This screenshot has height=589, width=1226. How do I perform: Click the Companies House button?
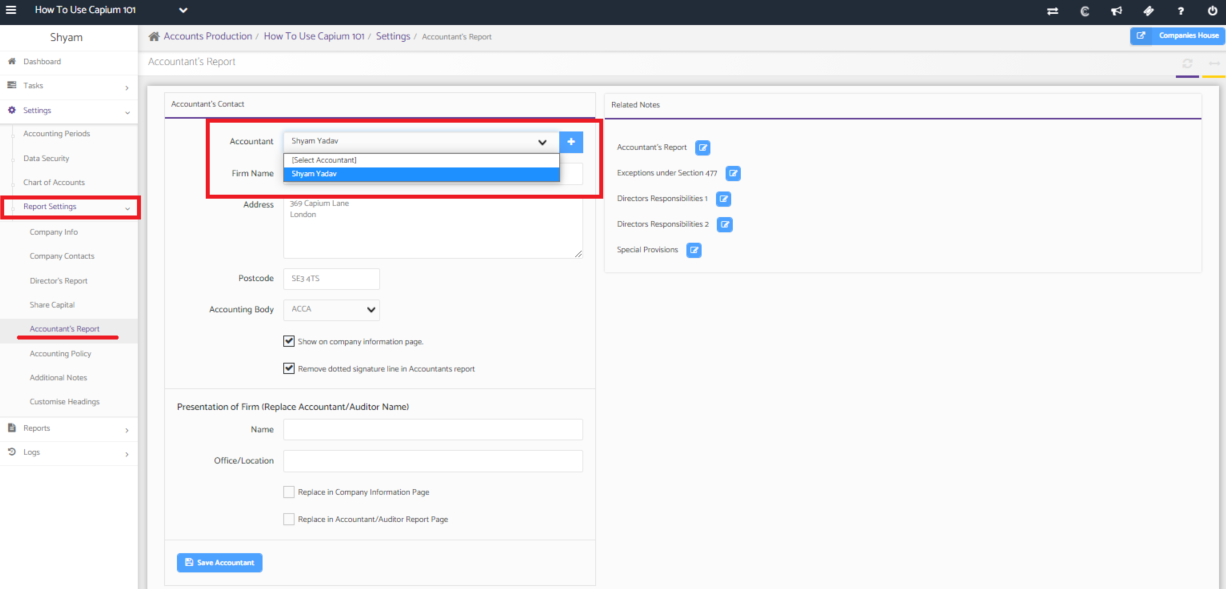[1177, 36]
